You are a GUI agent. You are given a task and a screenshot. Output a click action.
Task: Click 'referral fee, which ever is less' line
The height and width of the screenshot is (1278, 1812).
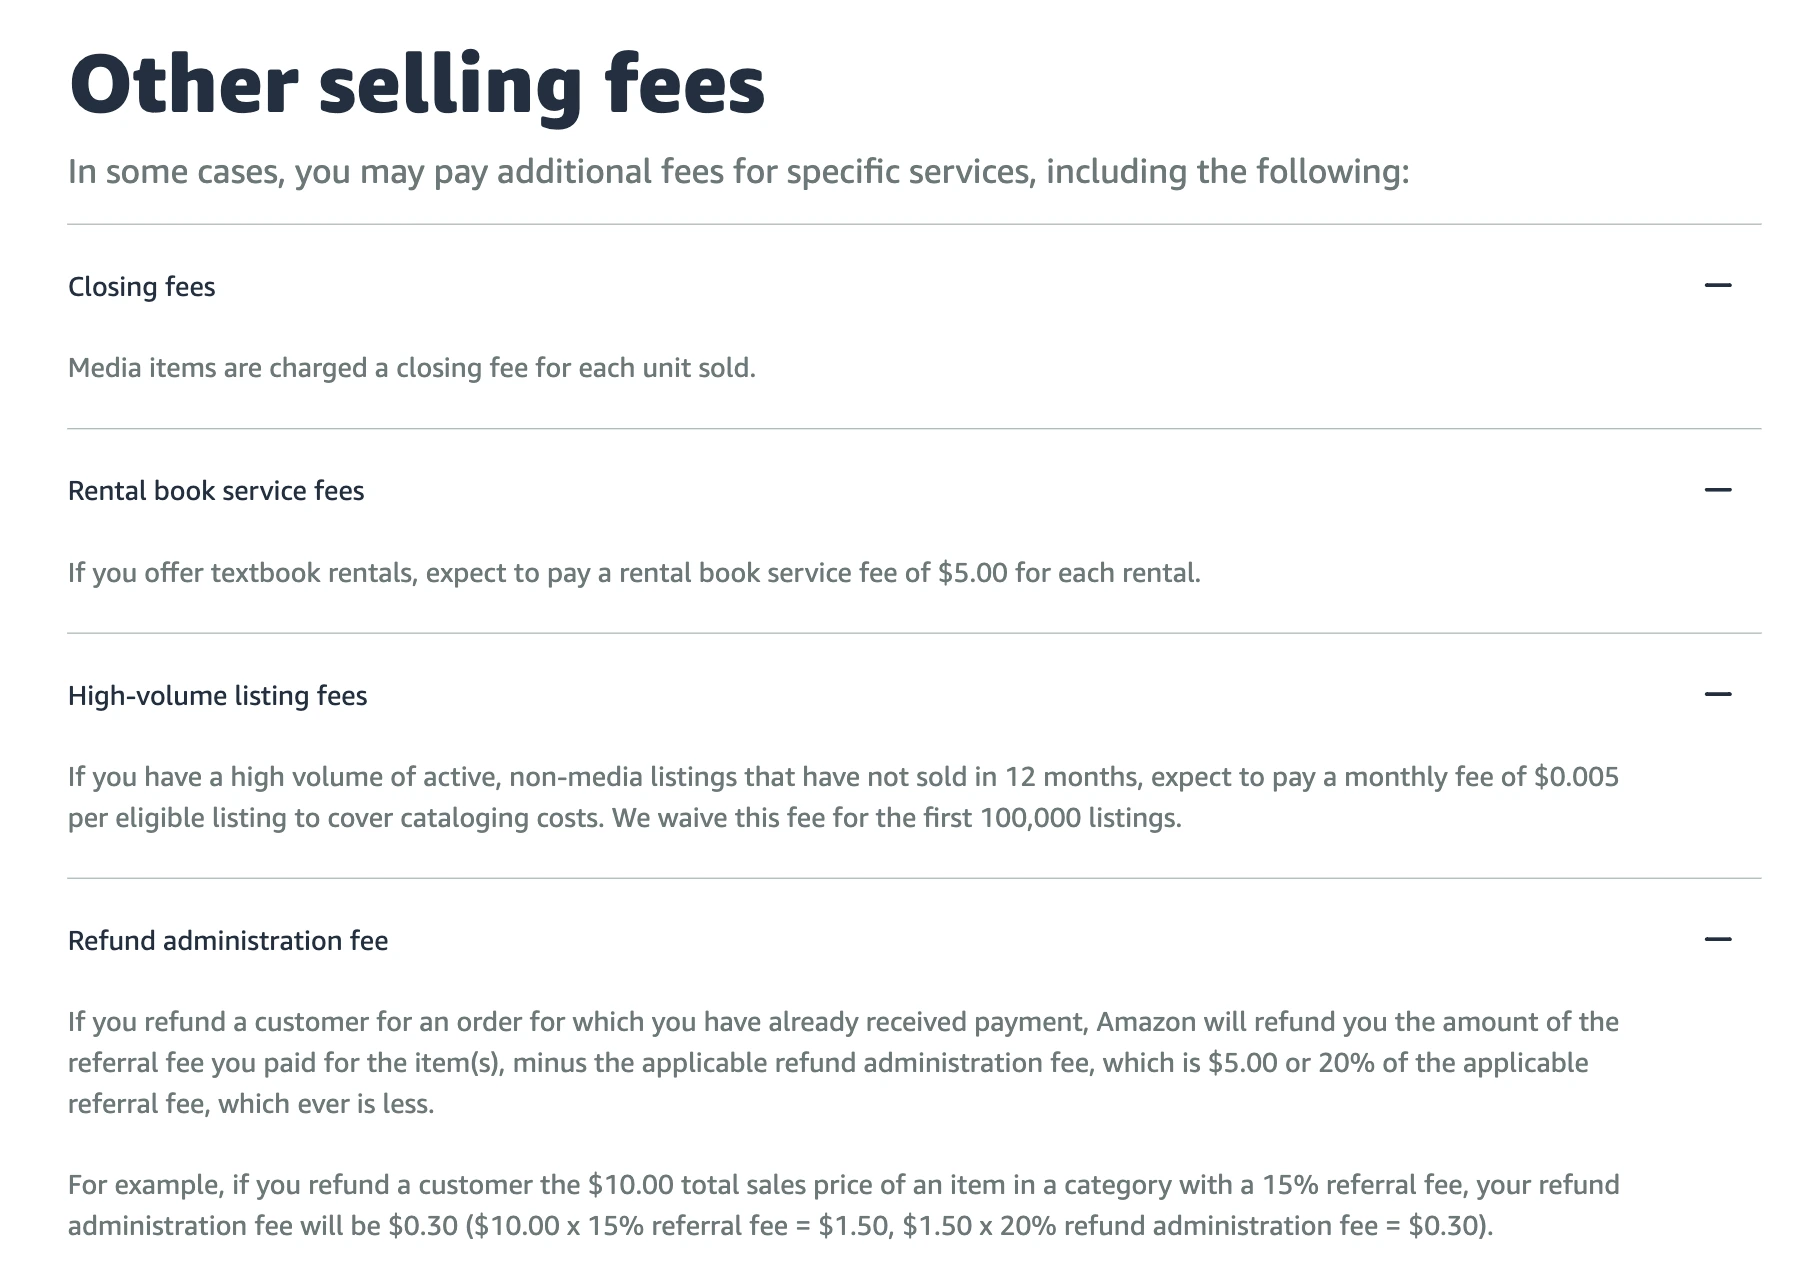point(251,1104)
